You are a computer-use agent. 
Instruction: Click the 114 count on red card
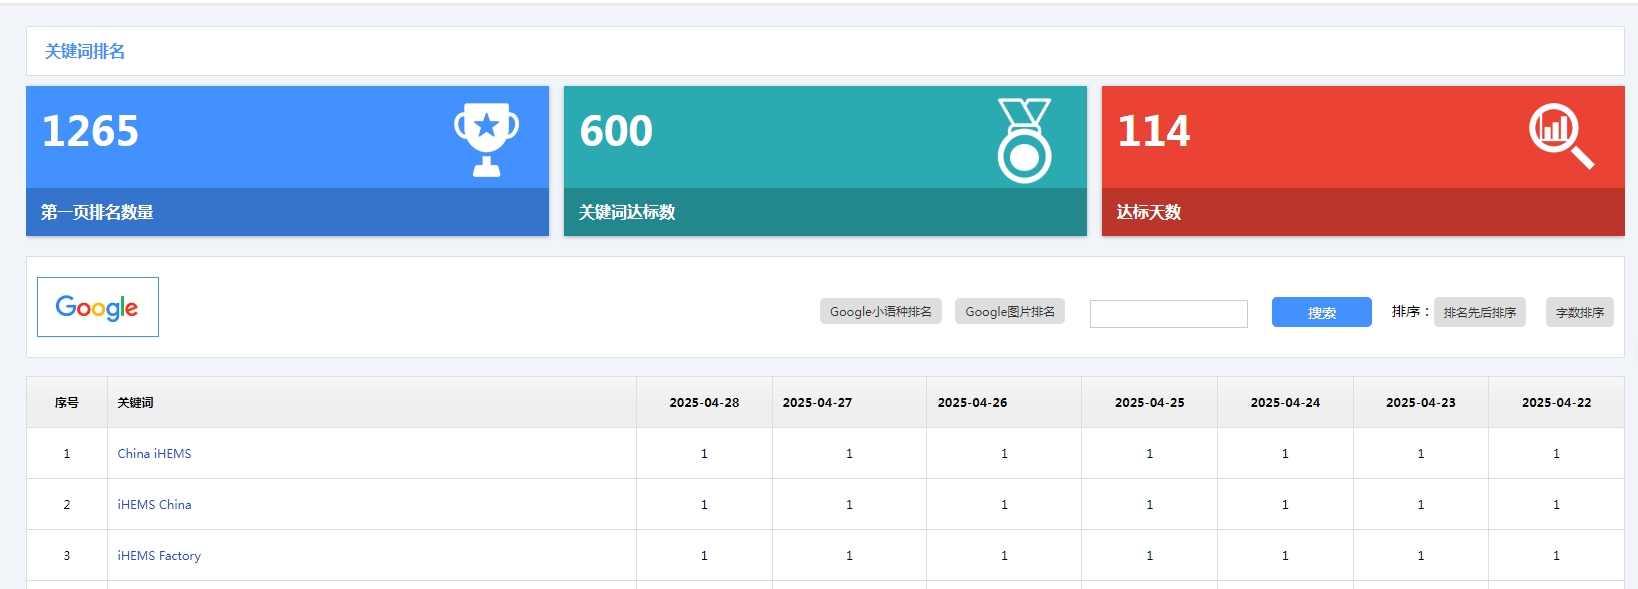pos(1154,131)
